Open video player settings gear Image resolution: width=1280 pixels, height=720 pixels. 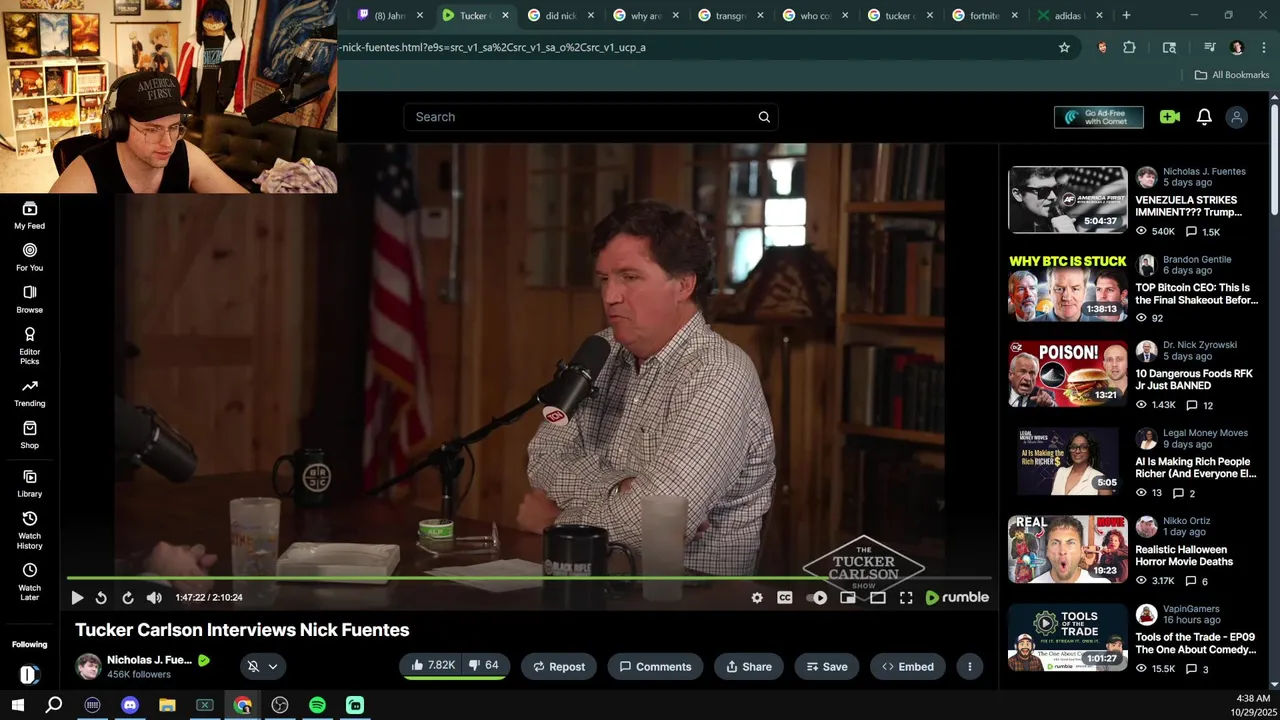[x=757, y=598]
